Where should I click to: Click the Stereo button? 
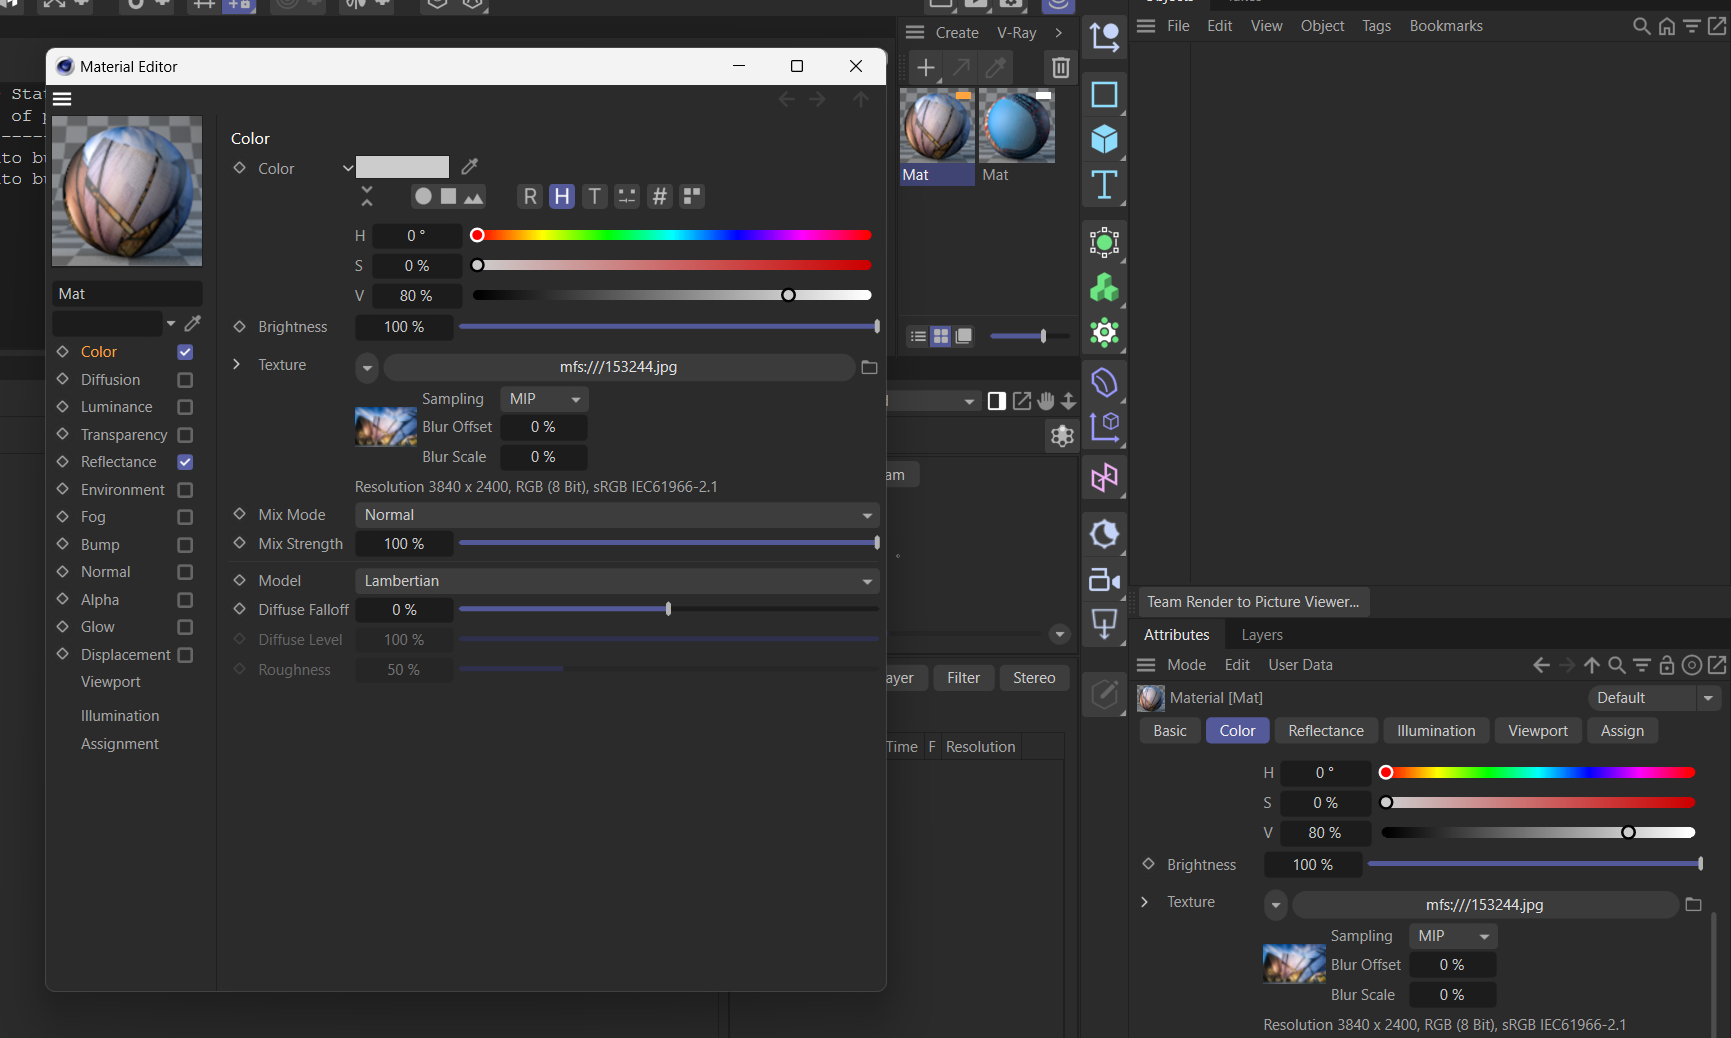click(x=1034, y=678)
